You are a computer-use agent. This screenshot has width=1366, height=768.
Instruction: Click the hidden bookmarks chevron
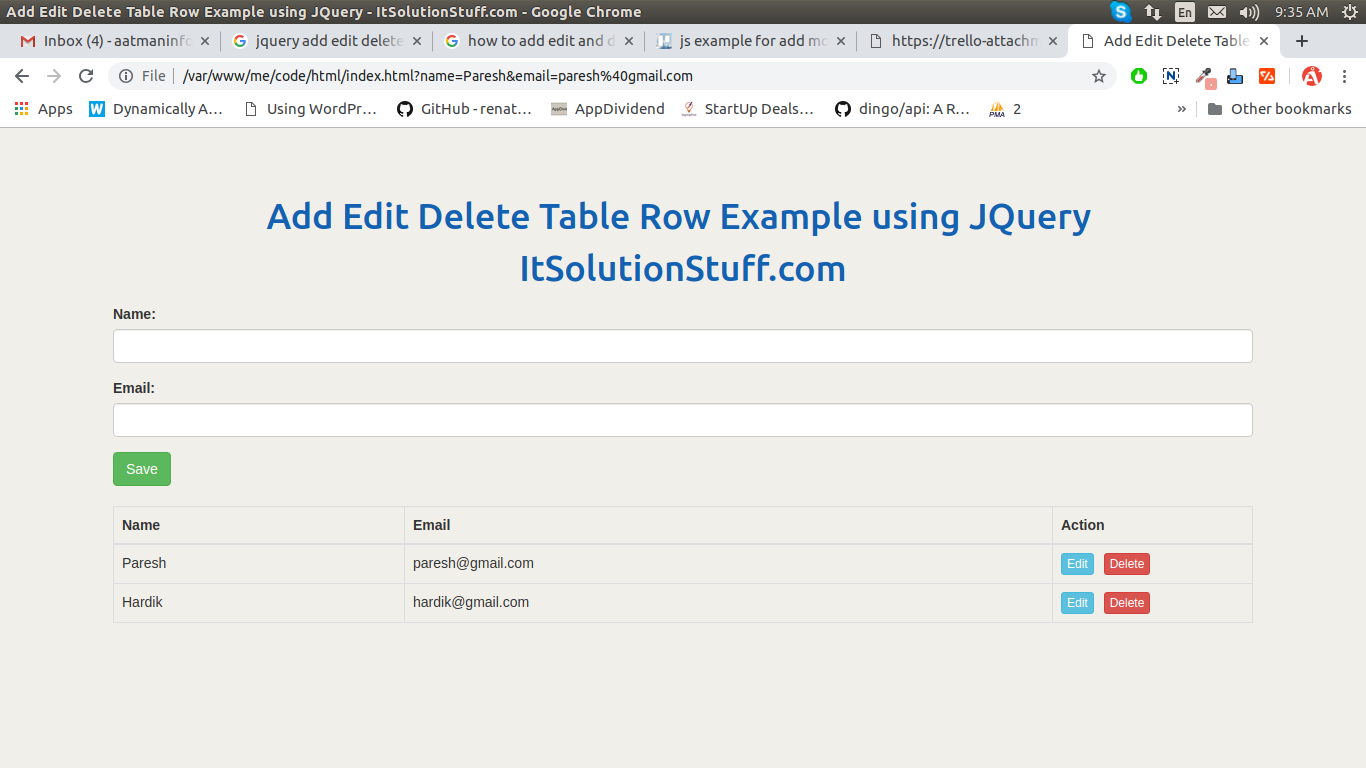tap(1181, 109)
